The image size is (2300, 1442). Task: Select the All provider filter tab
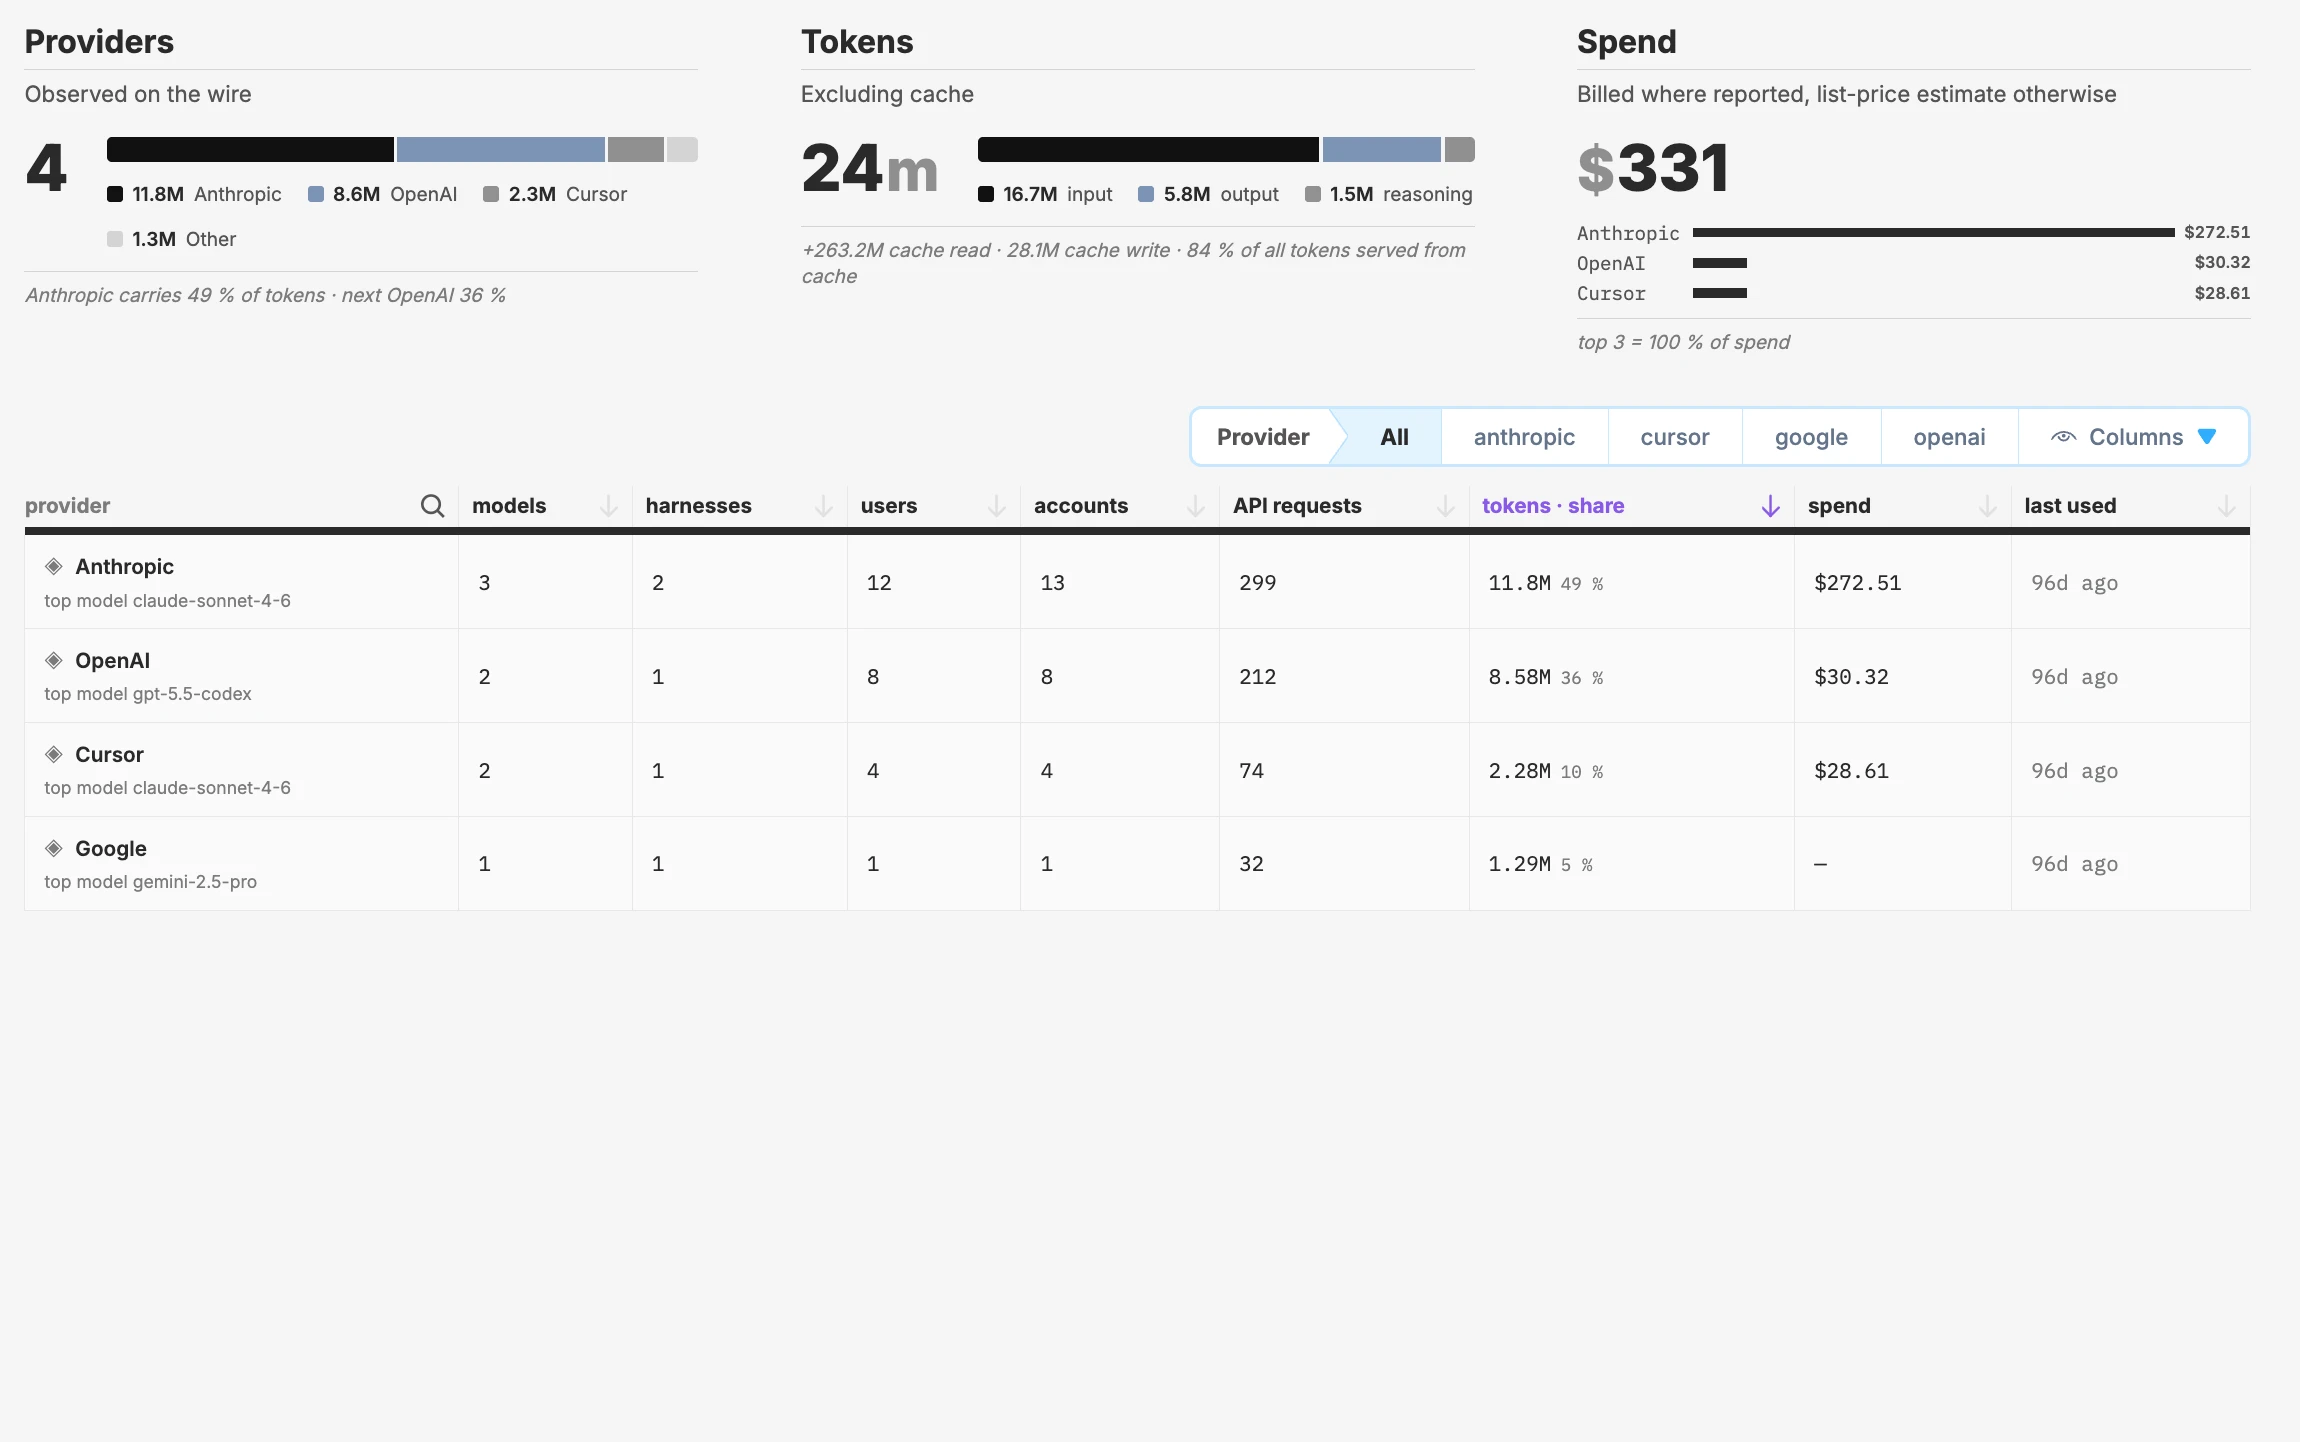tap(1394, 437)
